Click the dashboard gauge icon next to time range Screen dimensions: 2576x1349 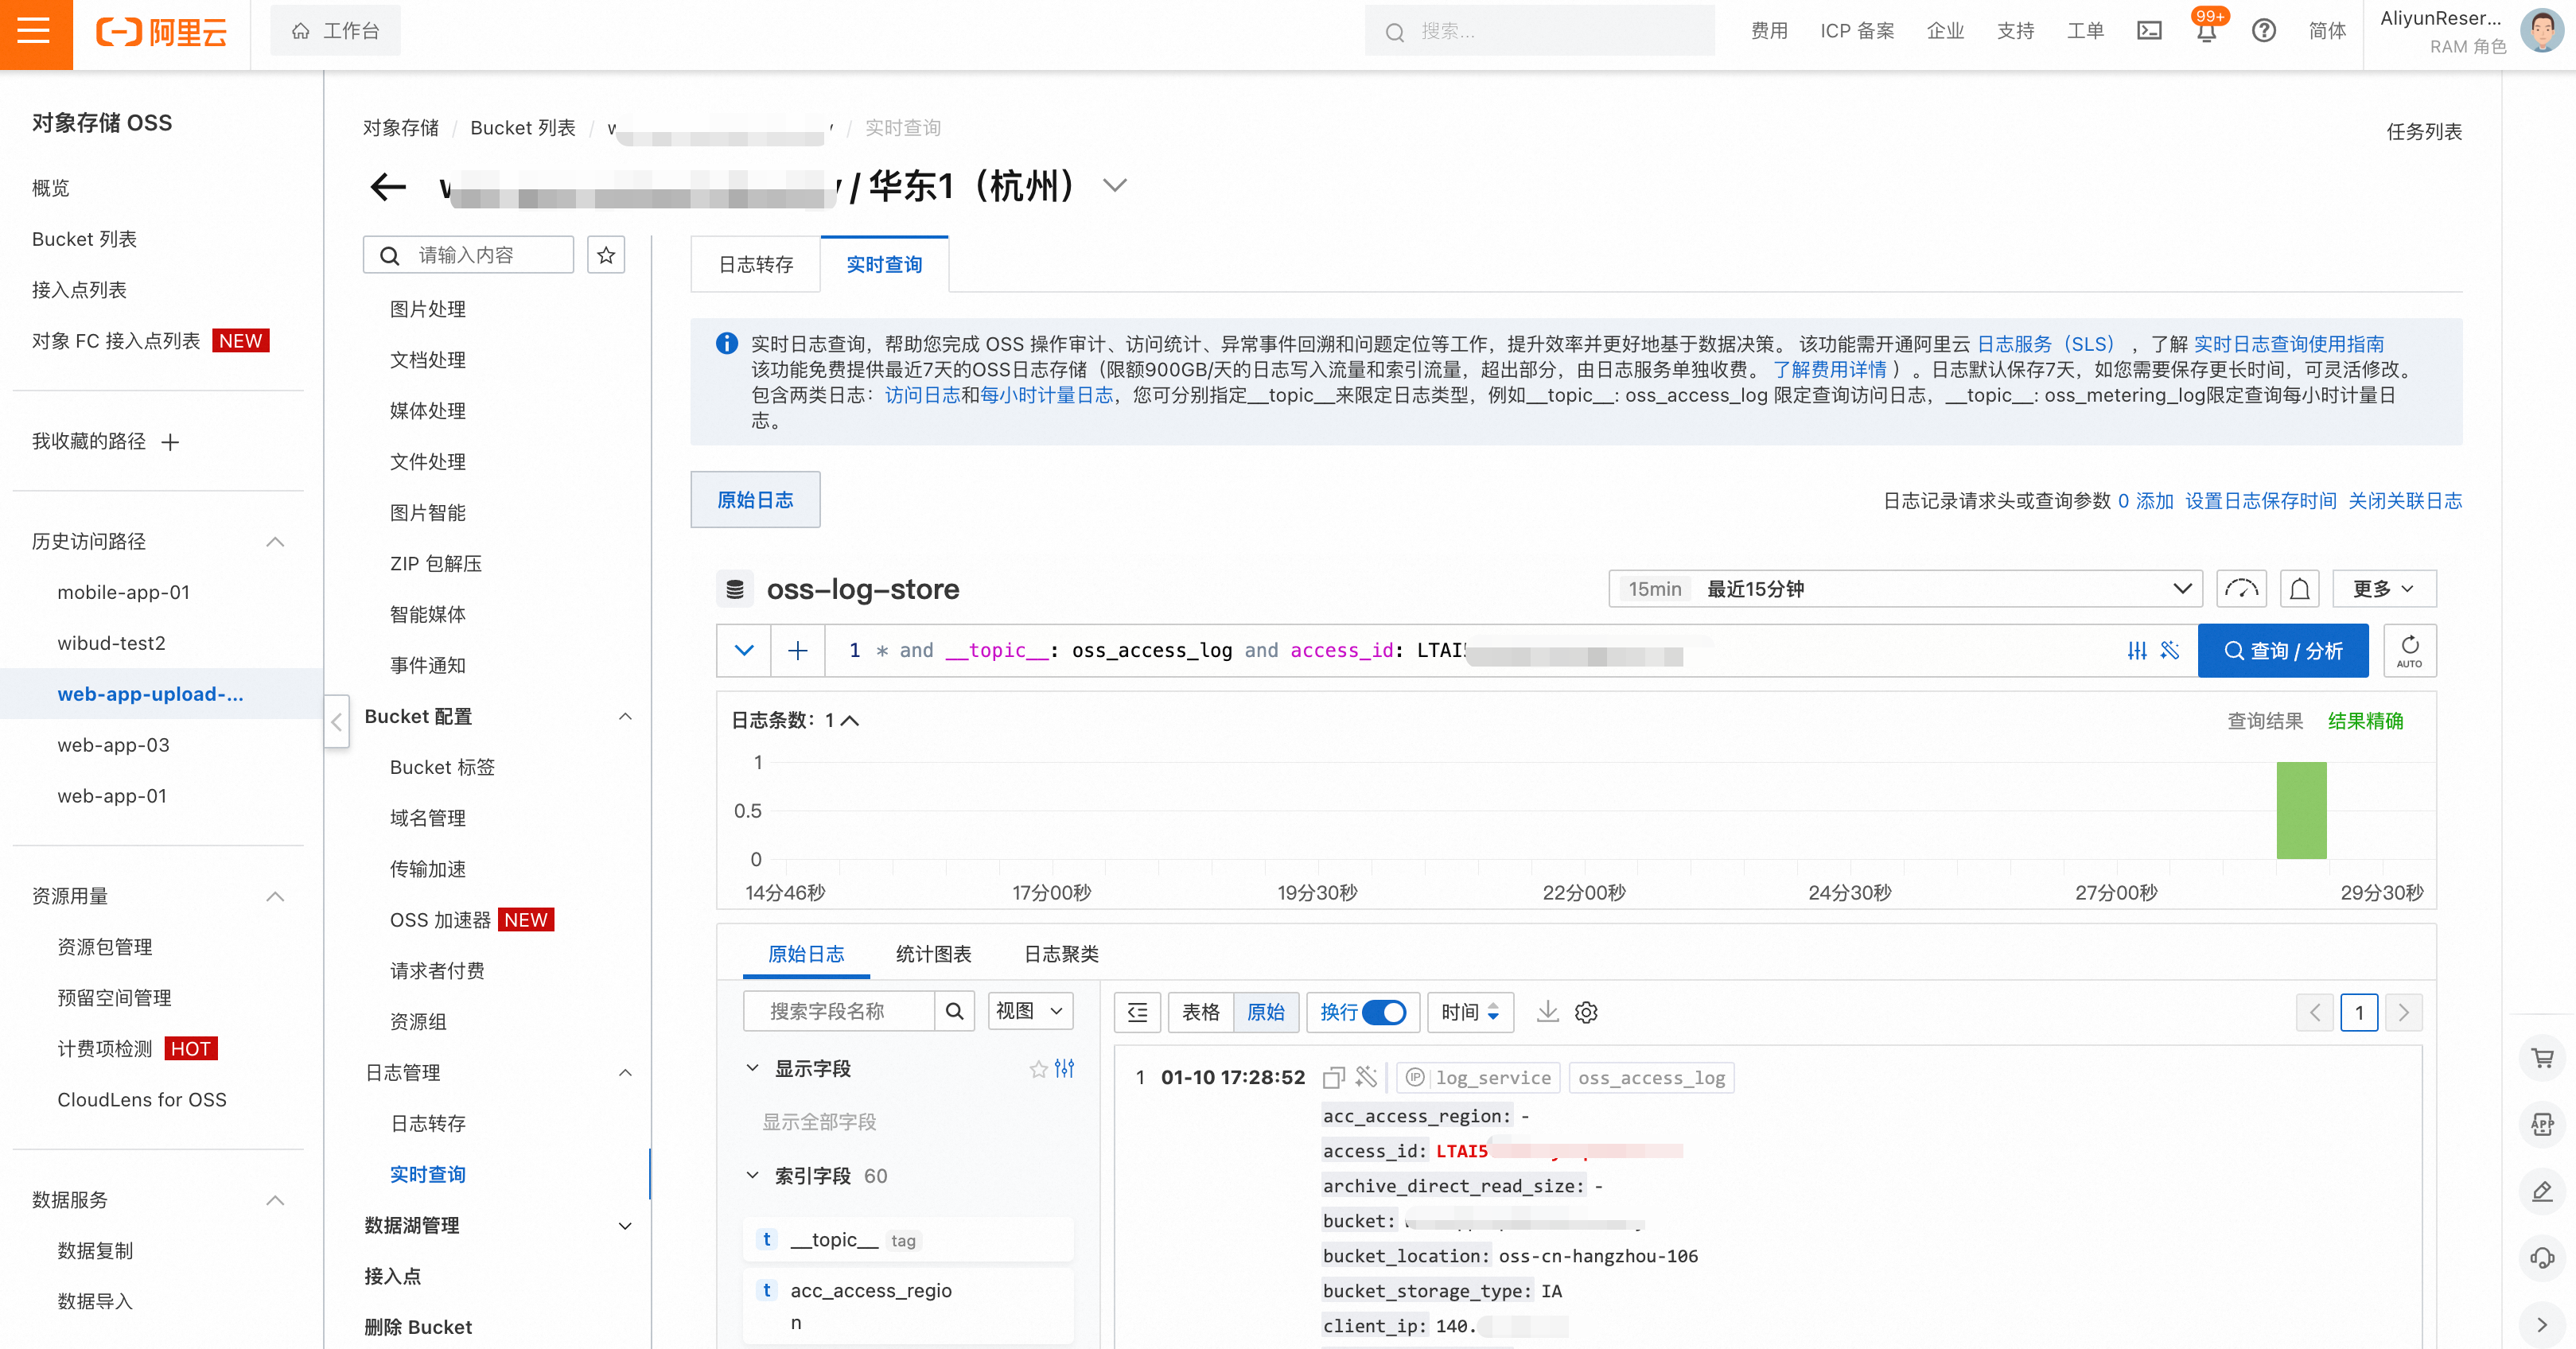tap(2241, 589)
